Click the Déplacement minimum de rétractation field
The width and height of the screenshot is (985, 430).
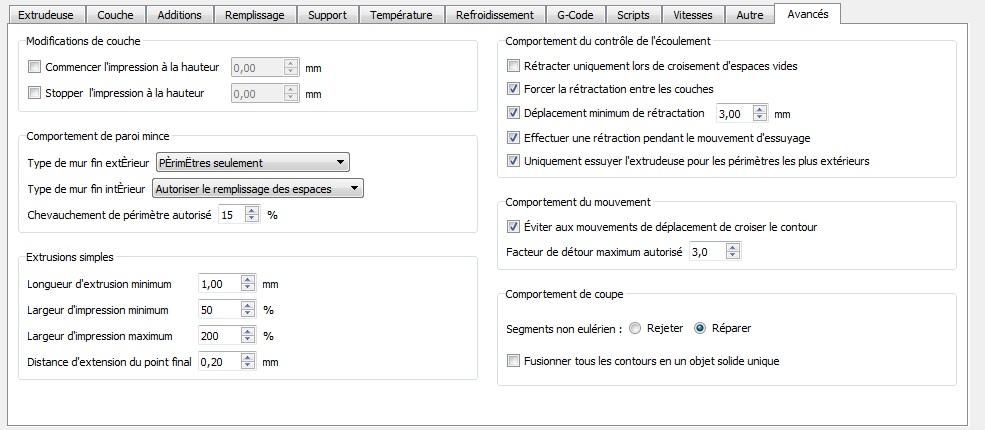tap(734, 113)
